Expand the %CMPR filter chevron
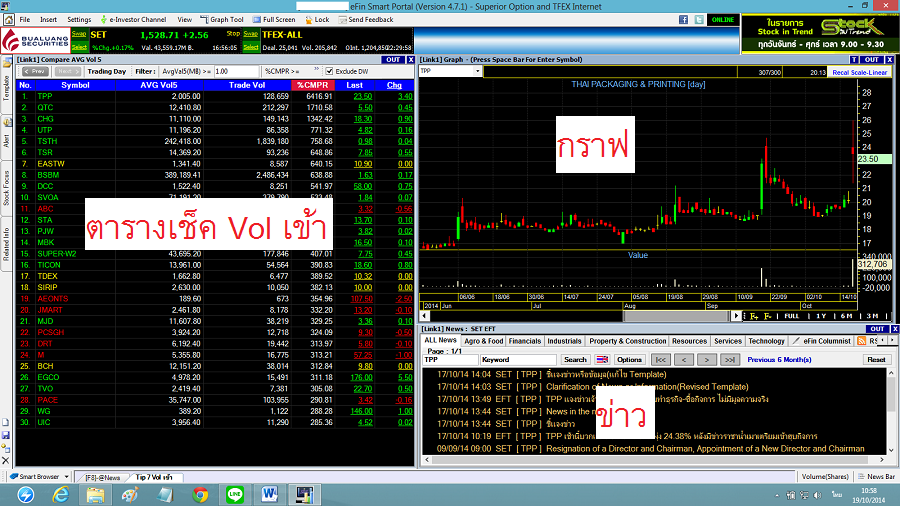The height and width of the screenshot is (506, 900). tap(316, 70)
